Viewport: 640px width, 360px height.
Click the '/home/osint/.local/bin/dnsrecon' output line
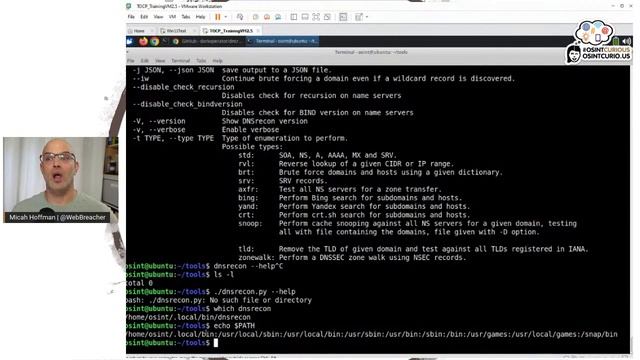coord(189,317)
